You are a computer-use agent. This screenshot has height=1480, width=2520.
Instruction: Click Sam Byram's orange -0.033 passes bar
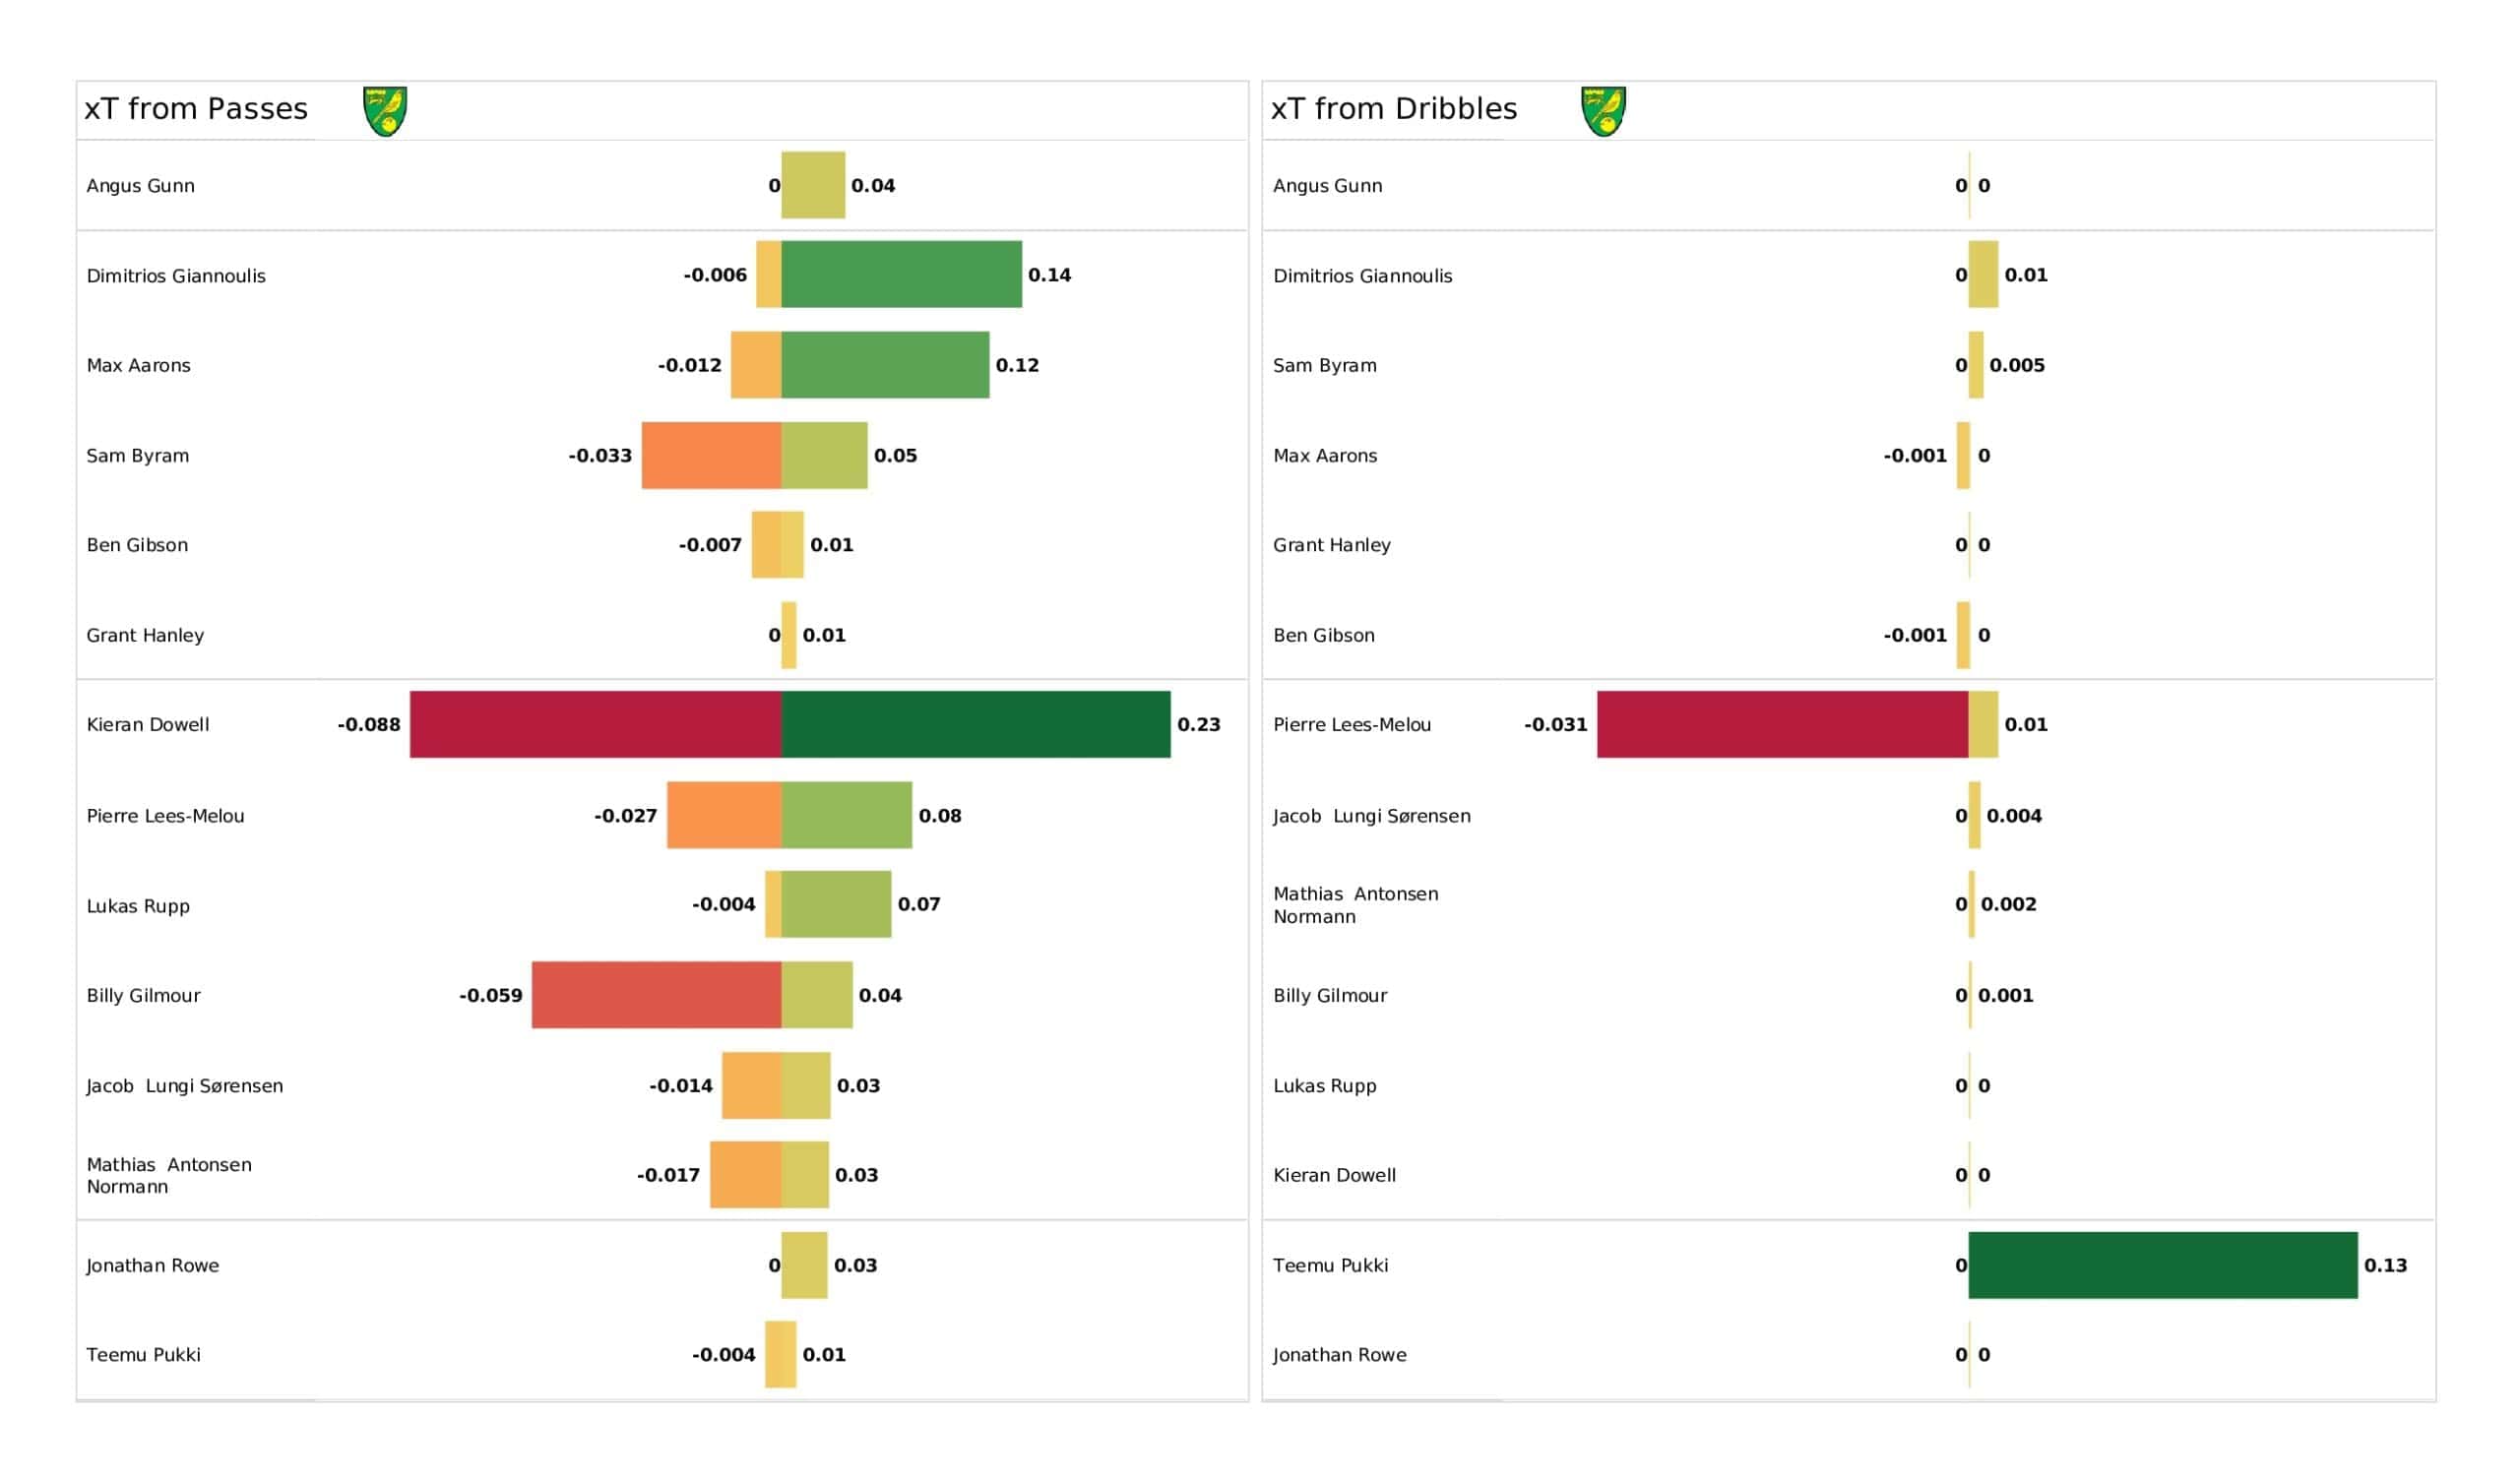pos(711,455)
